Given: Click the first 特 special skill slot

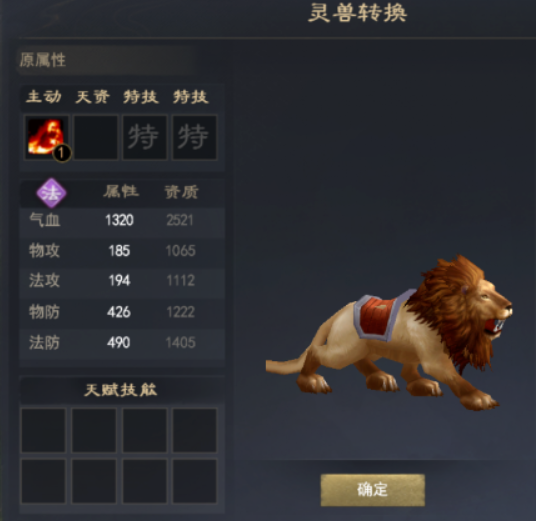Looking at the screenshot, I should point(145,137).
